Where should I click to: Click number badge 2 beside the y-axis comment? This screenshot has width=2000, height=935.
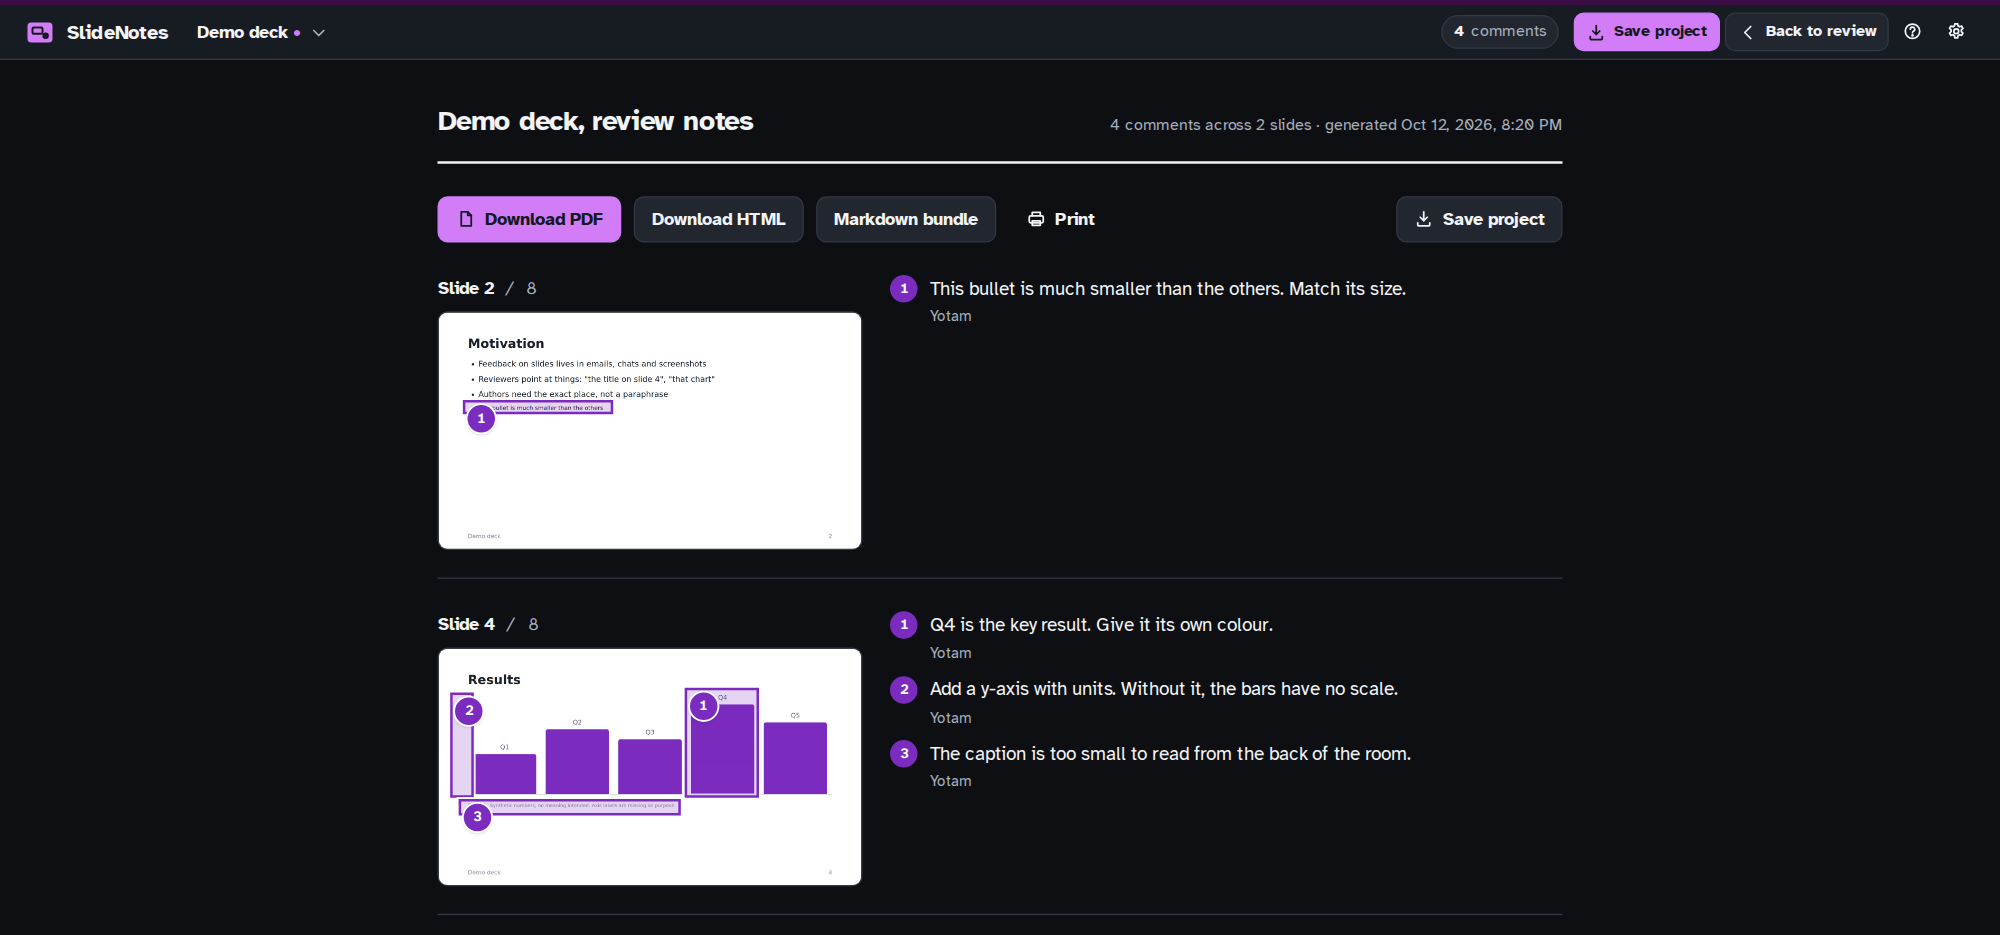click(x=904, y=690)
